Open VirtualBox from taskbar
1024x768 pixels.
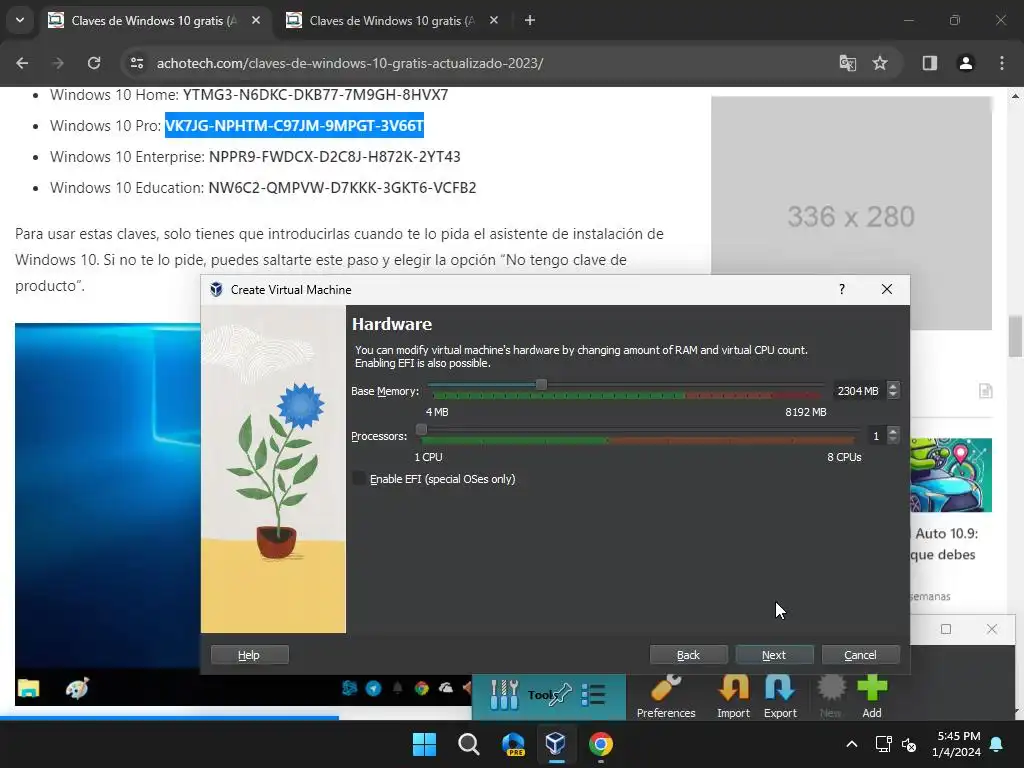tap(556, 744)
